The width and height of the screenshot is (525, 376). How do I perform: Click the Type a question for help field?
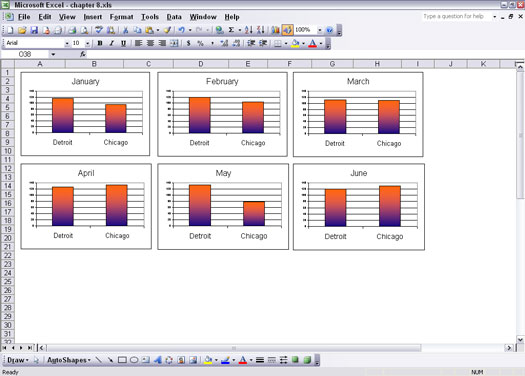pyautogui.click(x=457, y=16)
